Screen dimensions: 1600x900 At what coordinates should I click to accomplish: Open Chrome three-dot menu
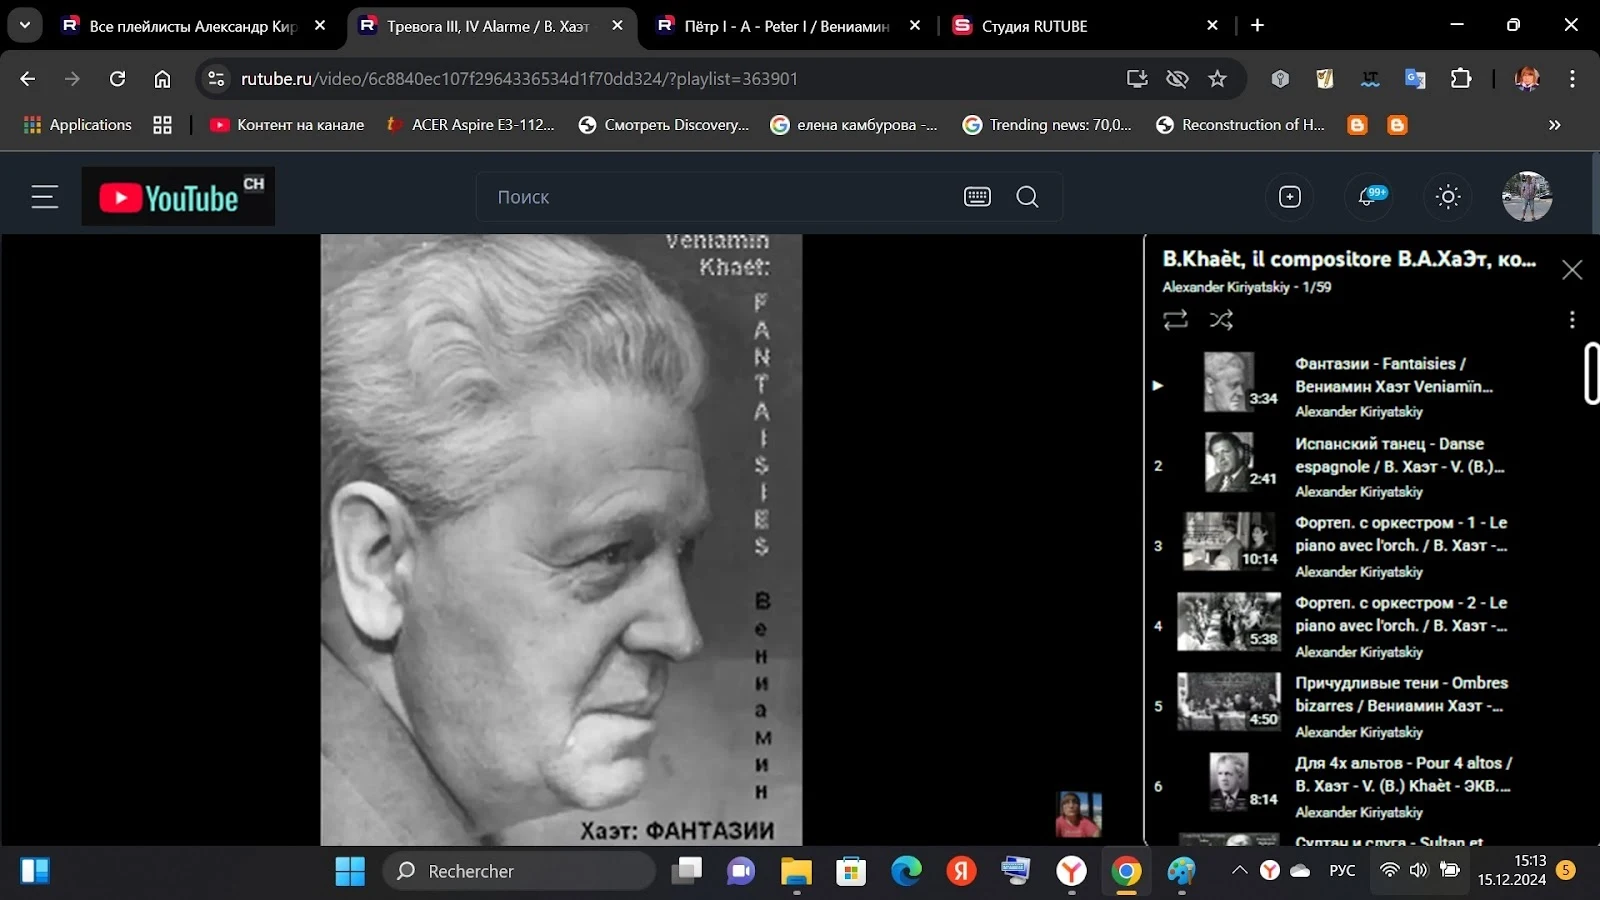[x=1572, y=79]
